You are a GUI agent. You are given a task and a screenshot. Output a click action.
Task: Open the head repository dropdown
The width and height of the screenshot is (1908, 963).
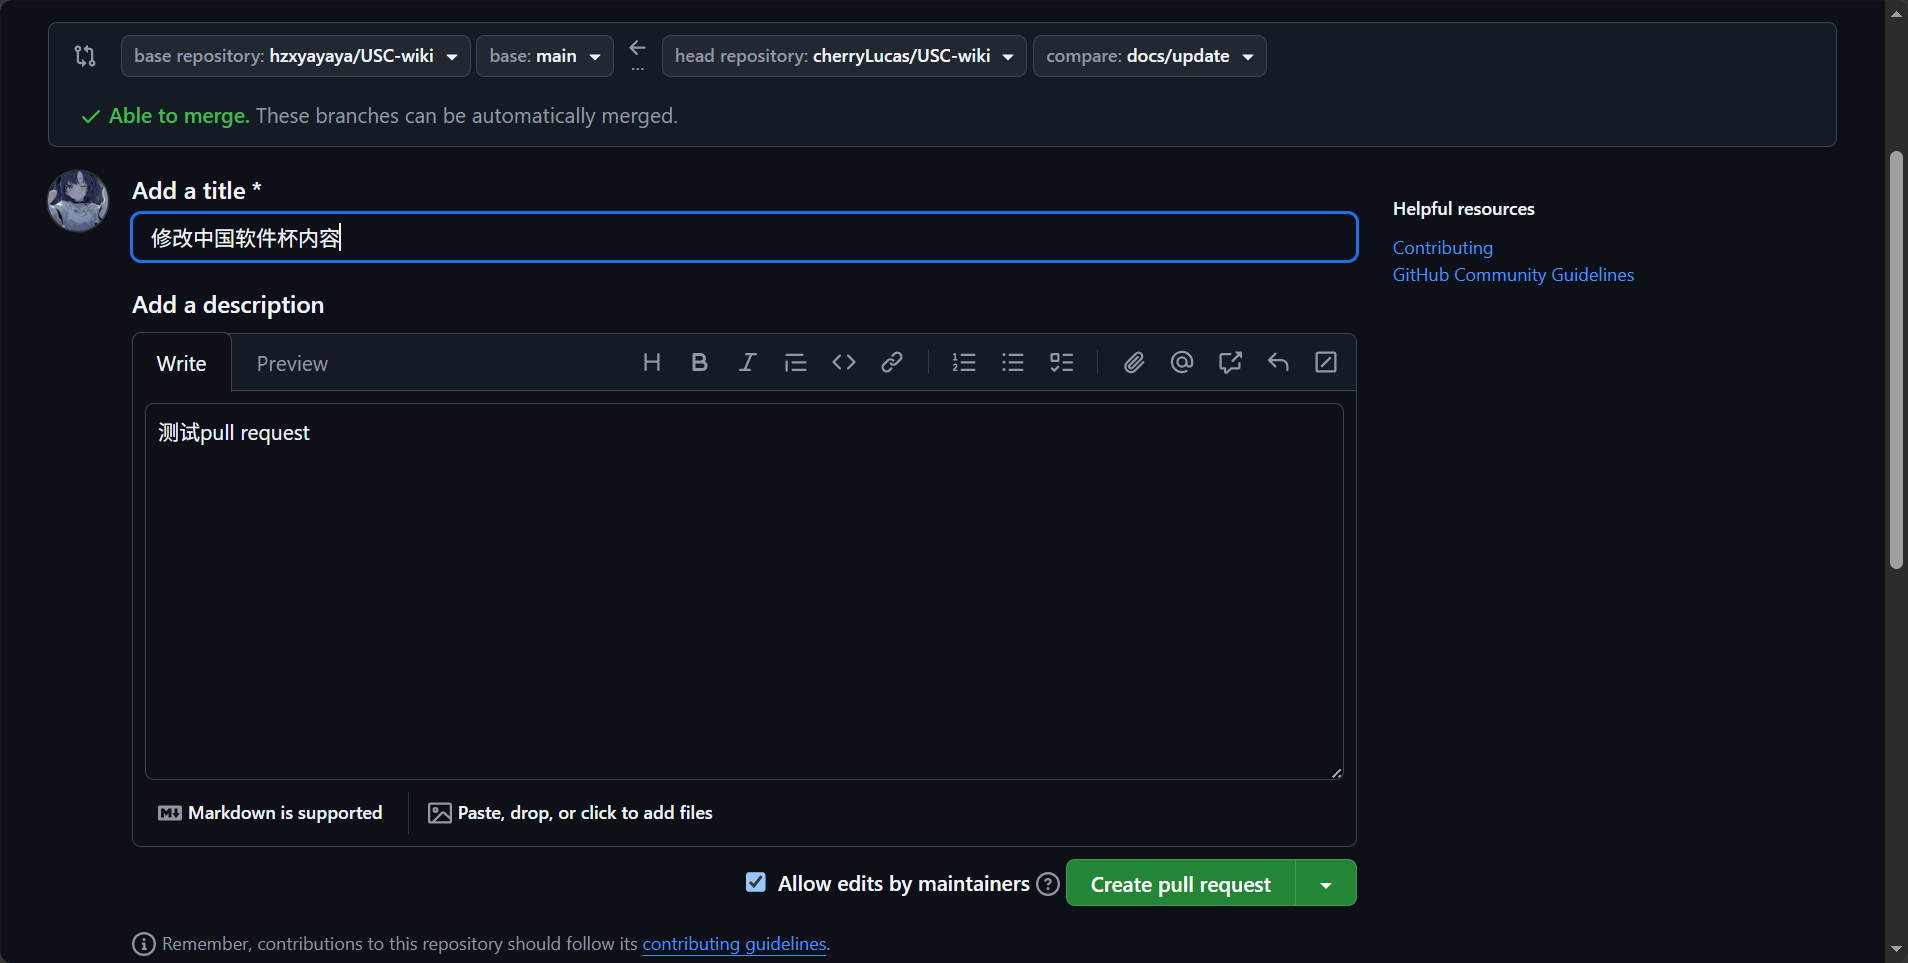click(844, 56)
